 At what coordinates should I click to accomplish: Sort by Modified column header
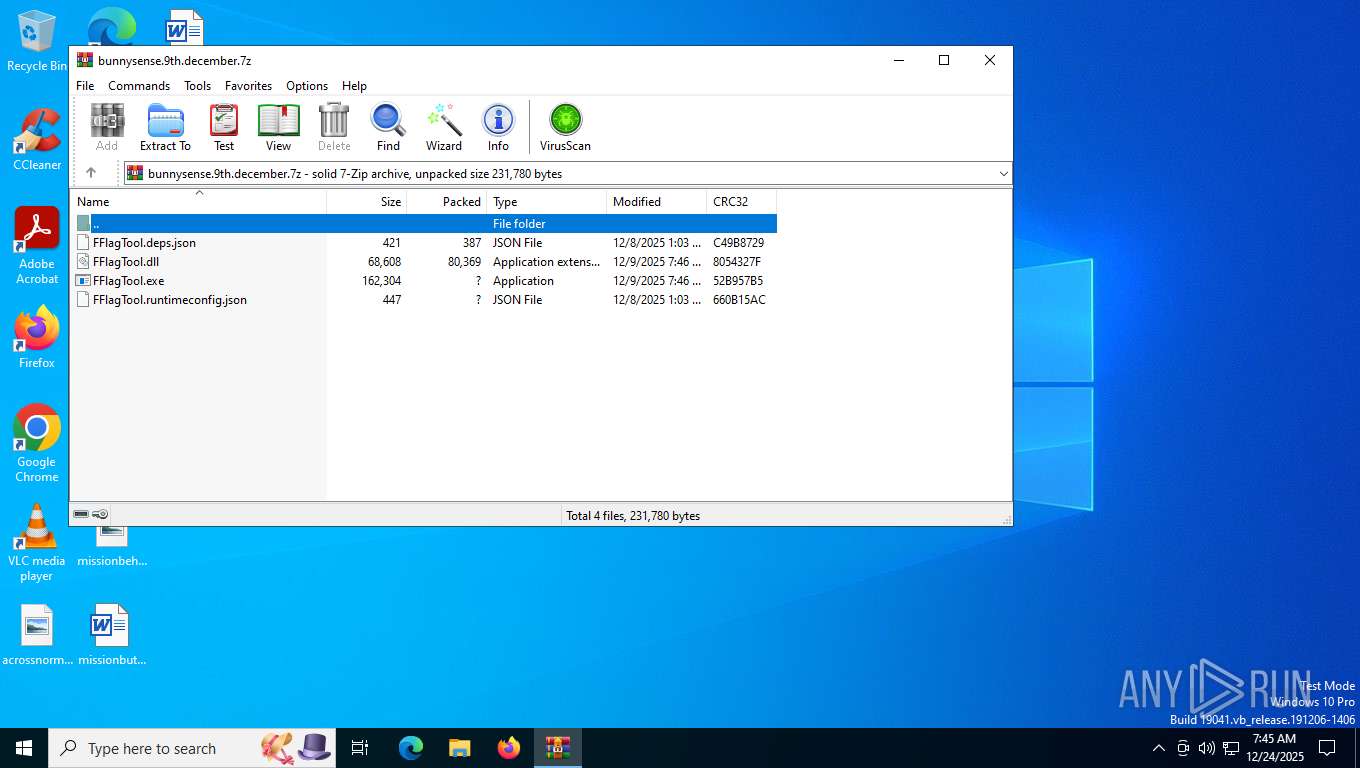pyautogui.click(x=657, y=201)
